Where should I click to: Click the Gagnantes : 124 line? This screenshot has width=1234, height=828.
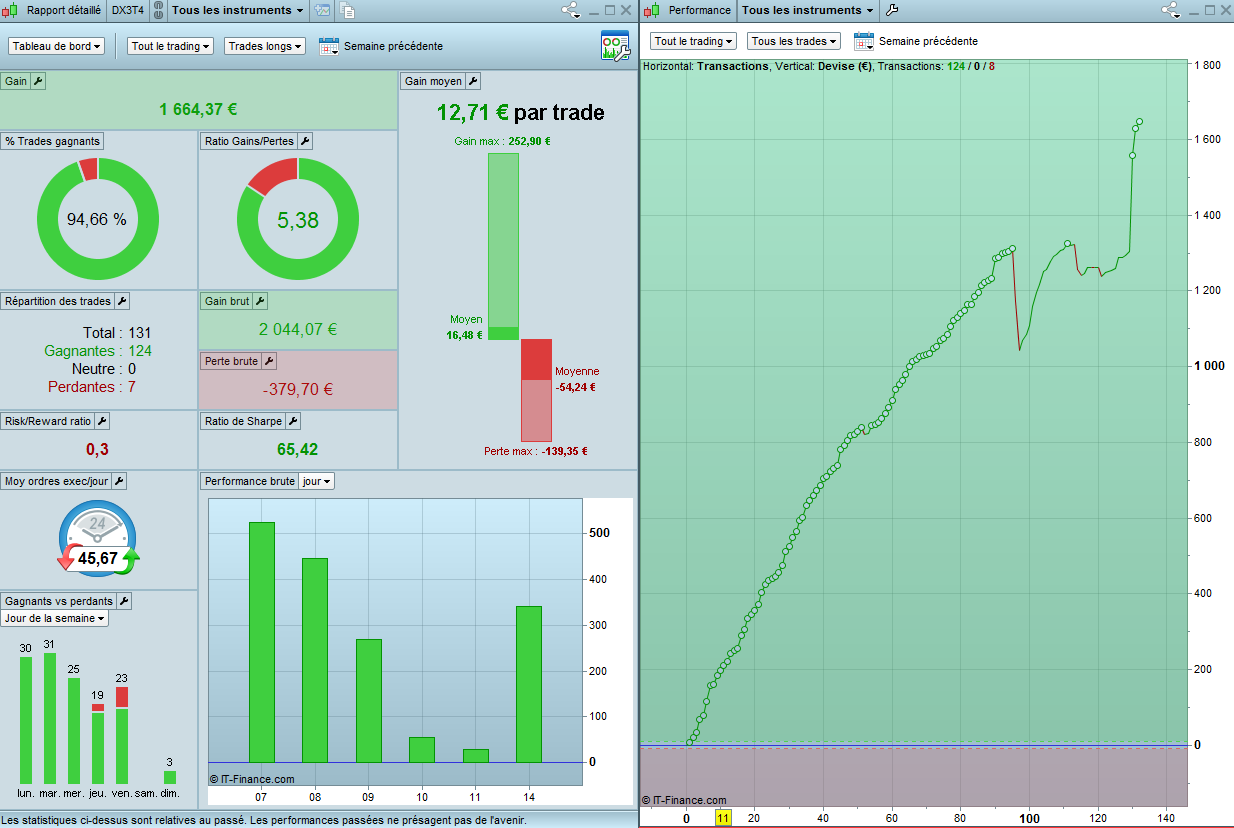coord(98,350)
